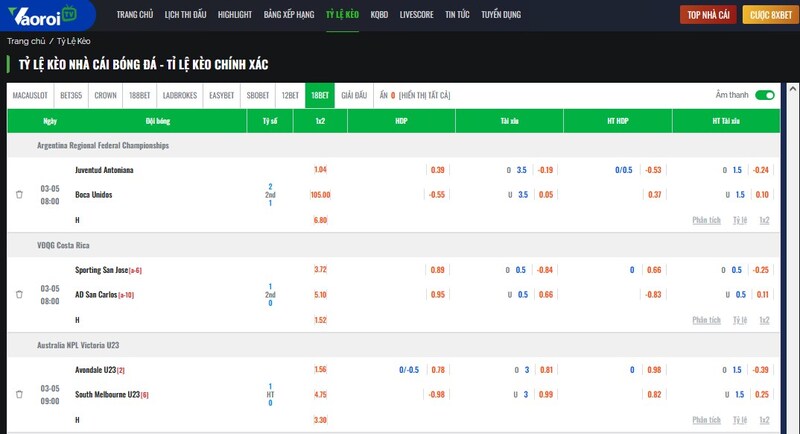The image size is (800, 434).
Task: Switch to the BET365 bookmaker tab
Action: click(71, 95)
